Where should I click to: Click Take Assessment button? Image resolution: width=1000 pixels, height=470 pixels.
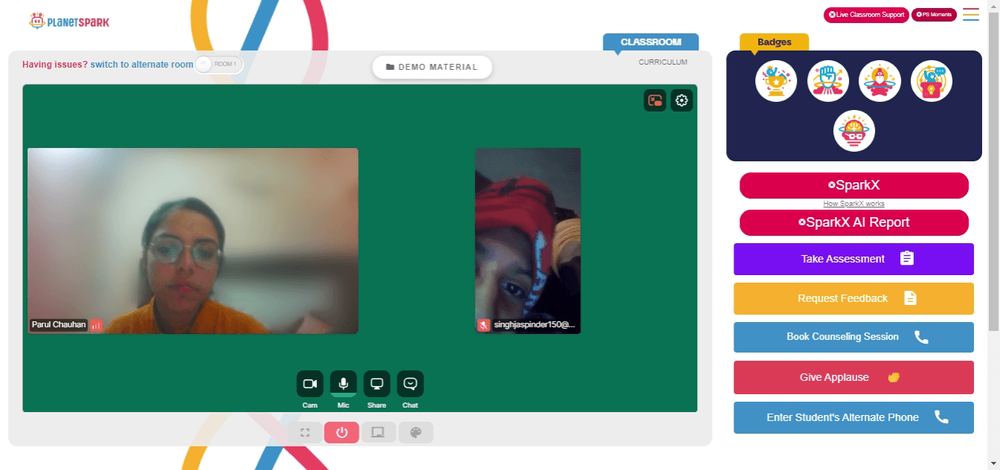853,259
